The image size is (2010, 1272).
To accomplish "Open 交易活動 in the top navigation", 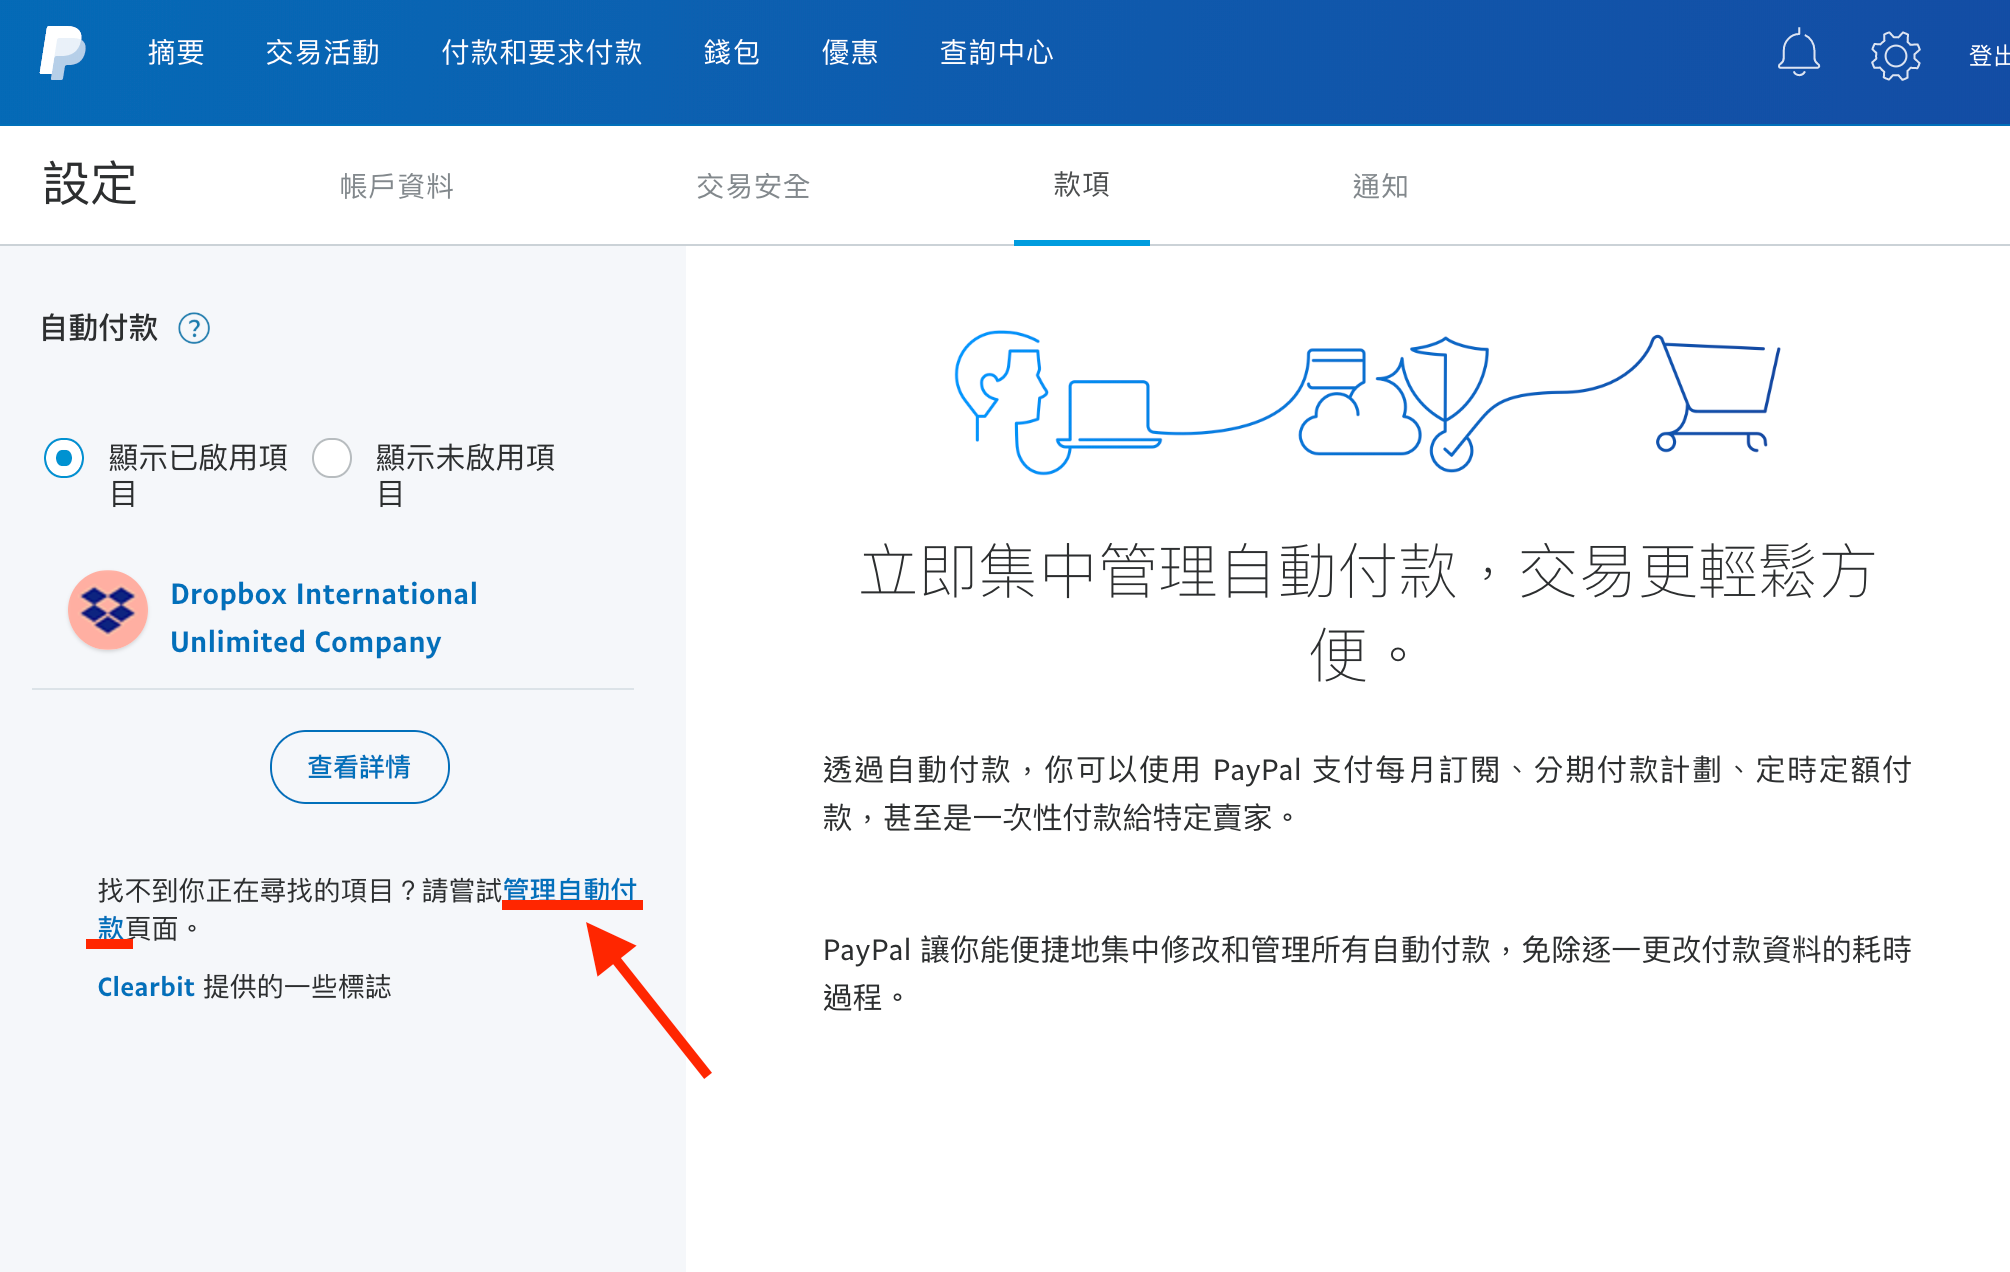I will click(x=322, y=53).
